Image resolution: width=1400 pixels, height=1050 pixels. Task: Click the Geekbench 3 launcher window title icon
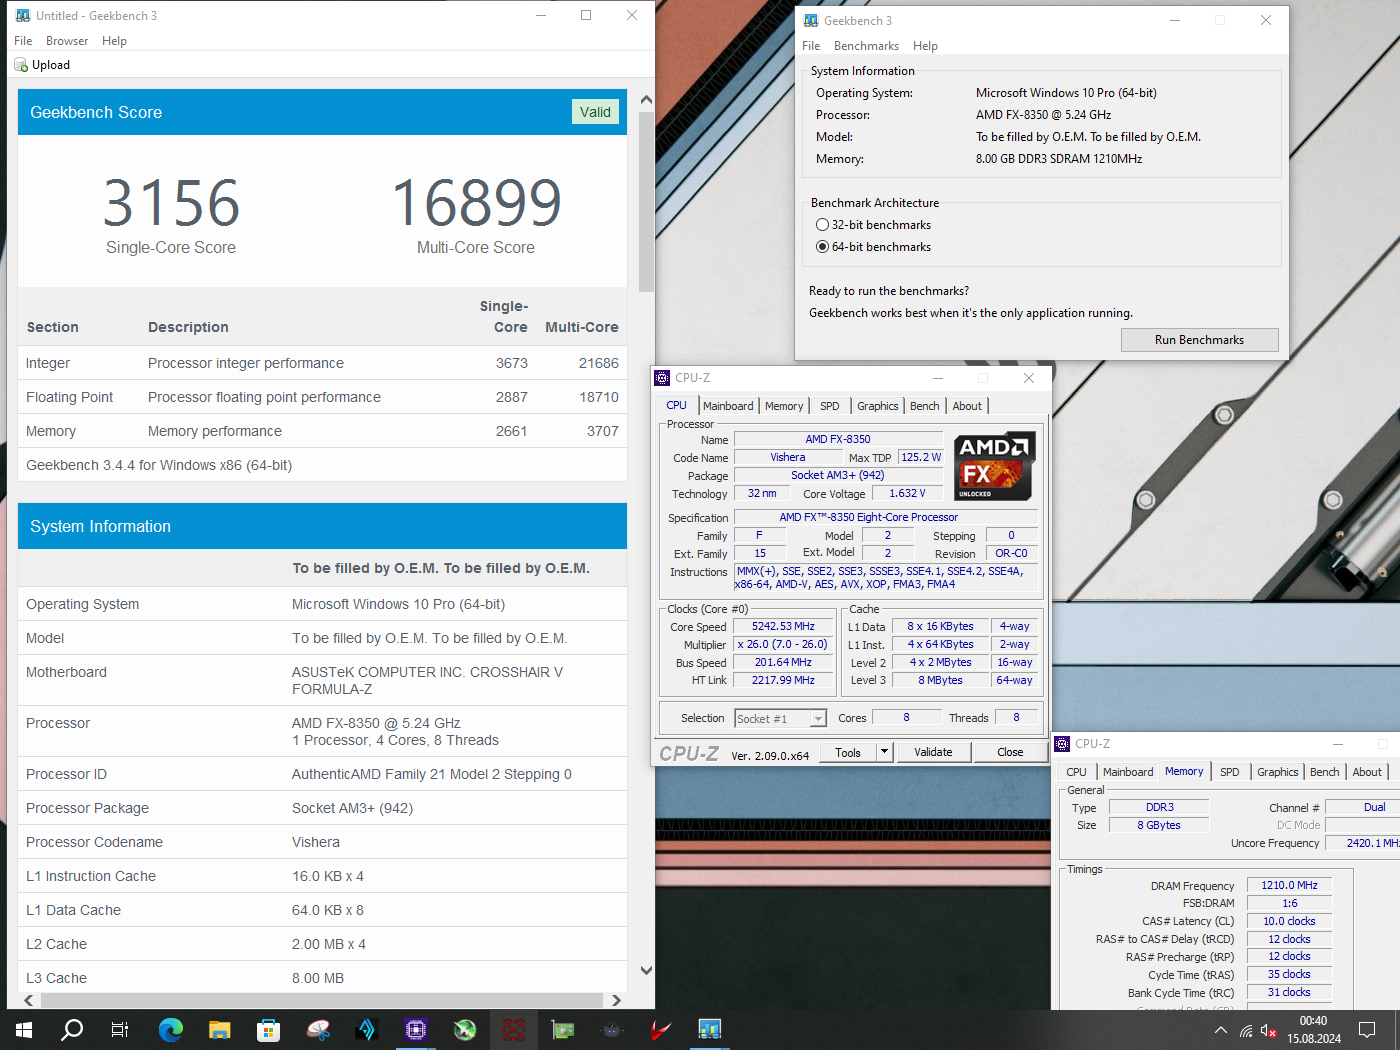[x=811, y=21]
